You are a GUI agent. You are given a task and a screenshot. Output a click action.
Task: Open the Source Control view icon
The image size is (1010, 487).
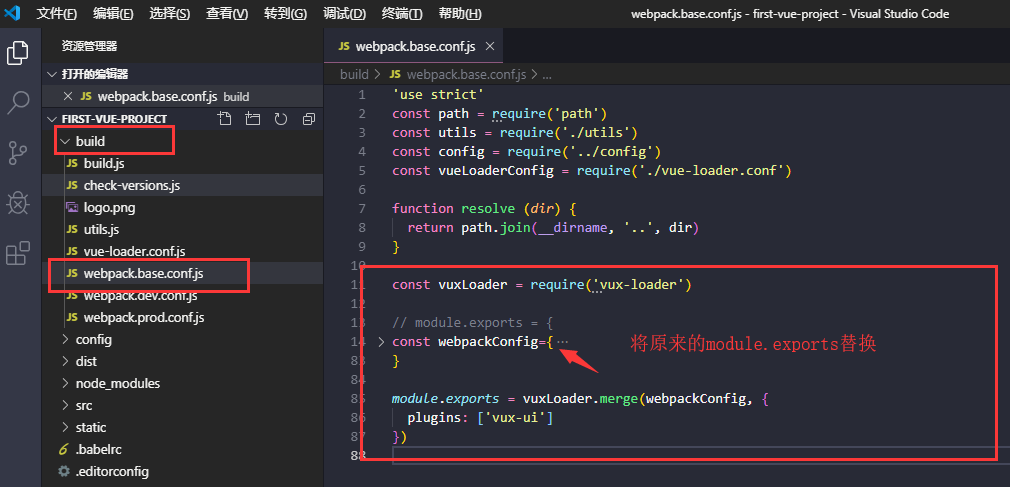click(x=18, y=152)
